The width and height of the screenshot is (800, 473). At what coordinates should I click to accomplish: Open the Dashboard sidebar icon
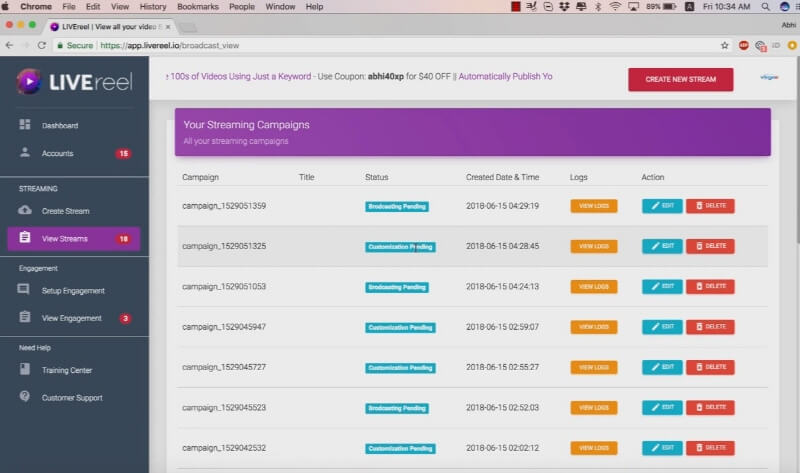click(24, 125)
